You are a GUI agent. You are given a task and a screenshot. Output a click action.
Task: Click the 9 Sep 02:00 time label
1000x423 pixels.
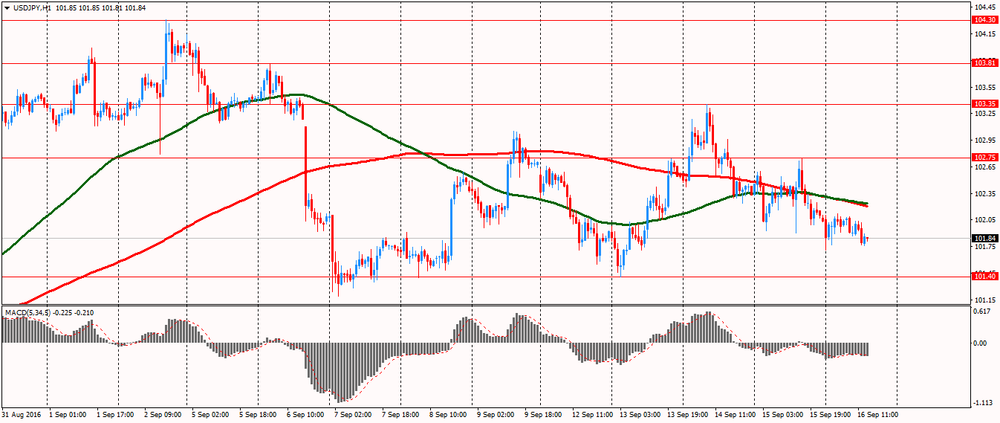(x=495, y=414)
